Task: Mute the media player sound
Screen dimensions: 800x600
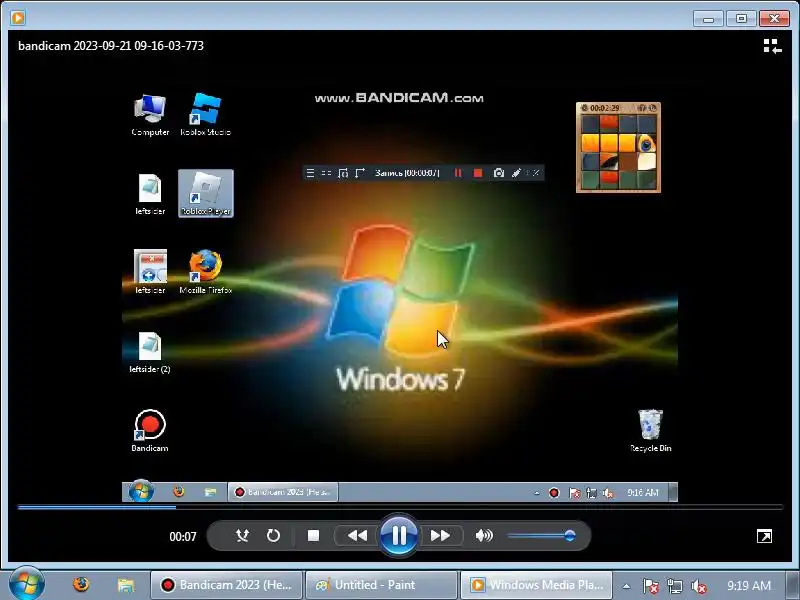Action: tap(484, 536)
